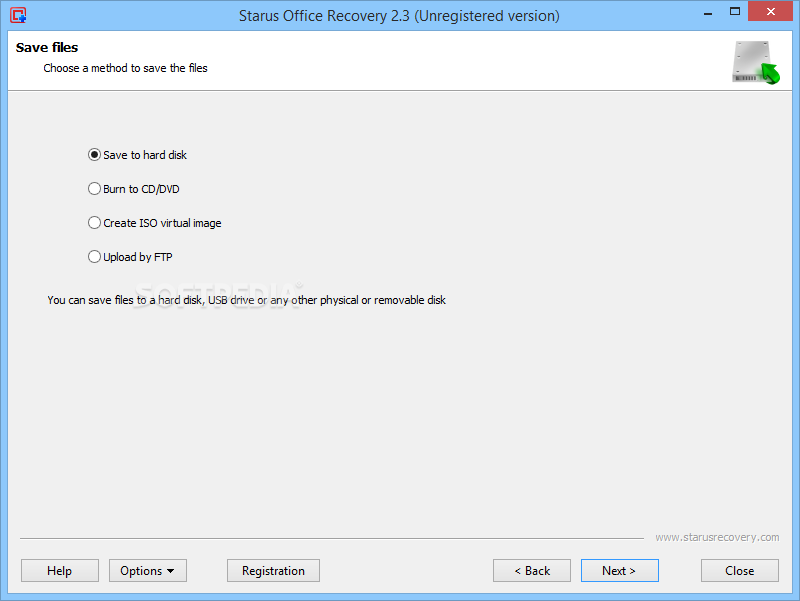The width and height of the screenshot is (800, 601).
Task: Click the hard drive save icon in header
Action: pyautogui.click(x=756, y=62)
